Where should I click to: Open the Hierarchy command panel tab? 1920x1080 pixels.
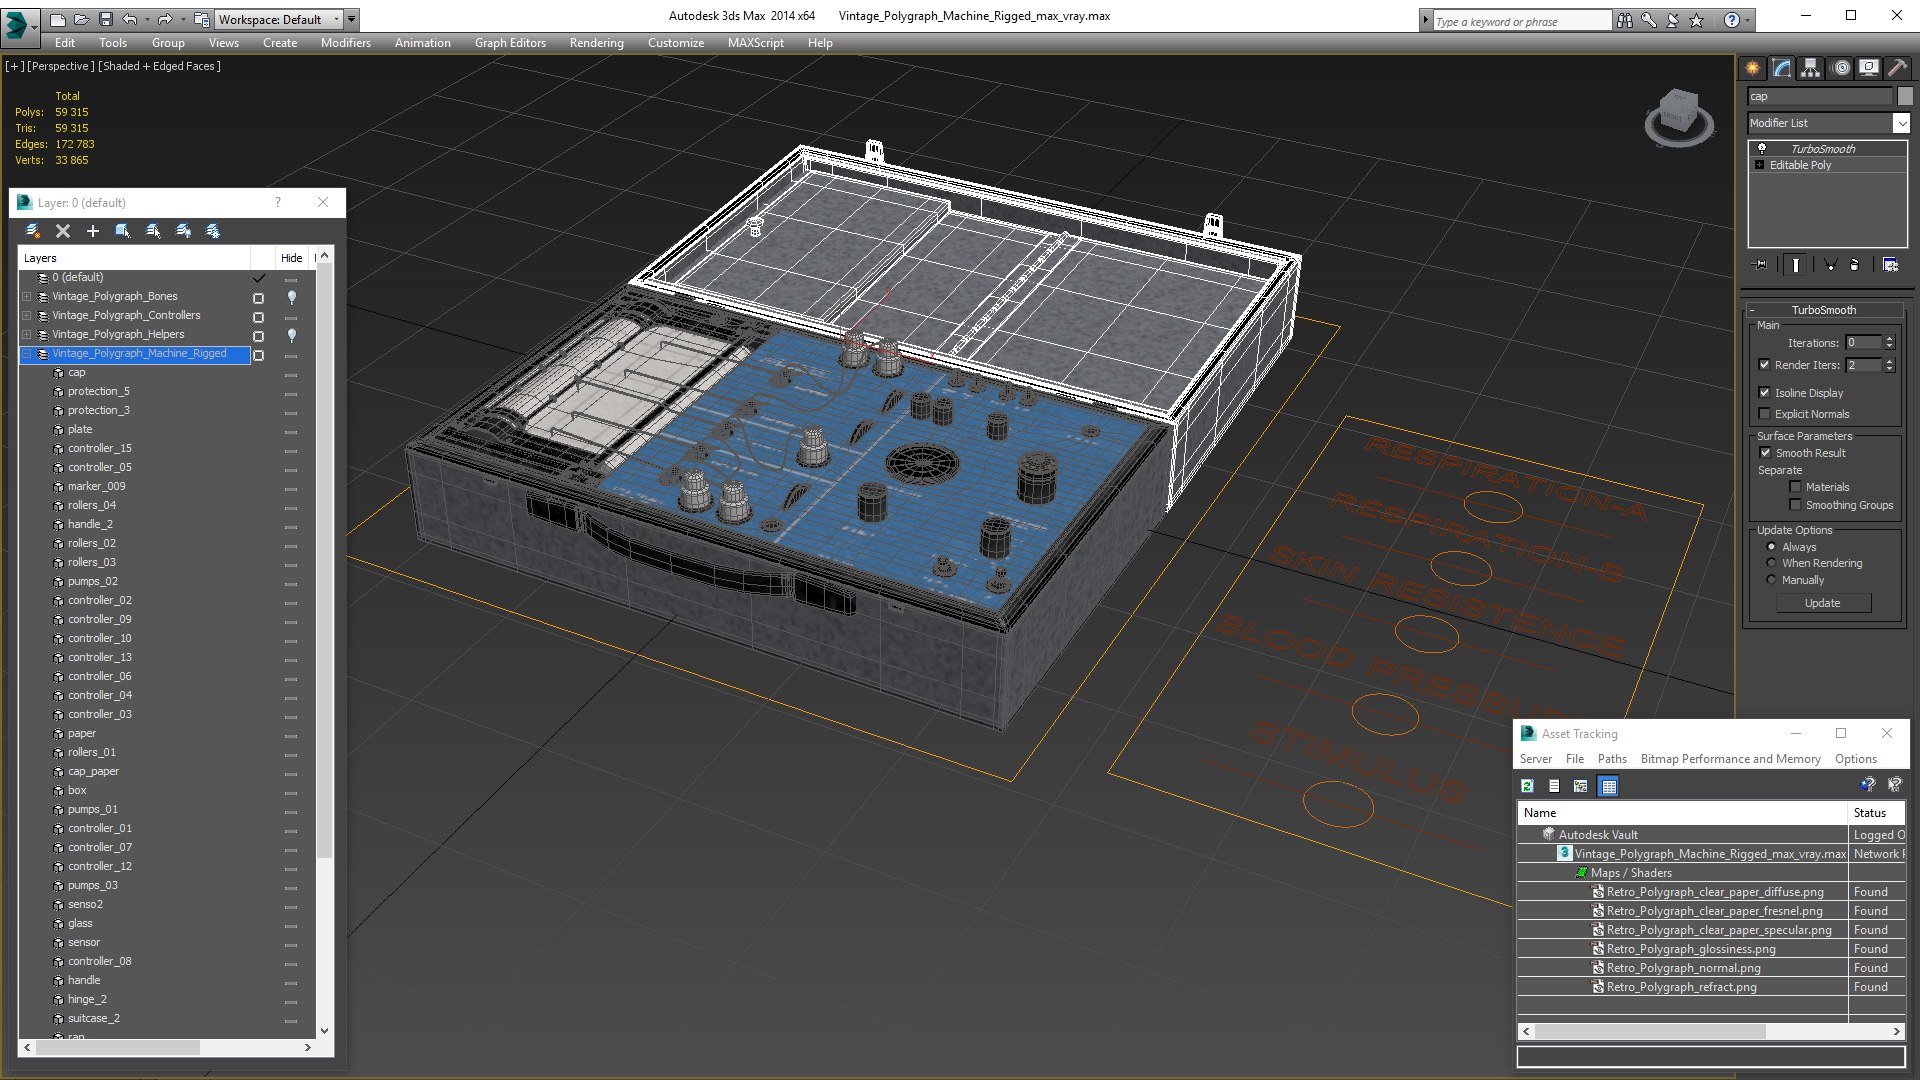click(1810, 68)
